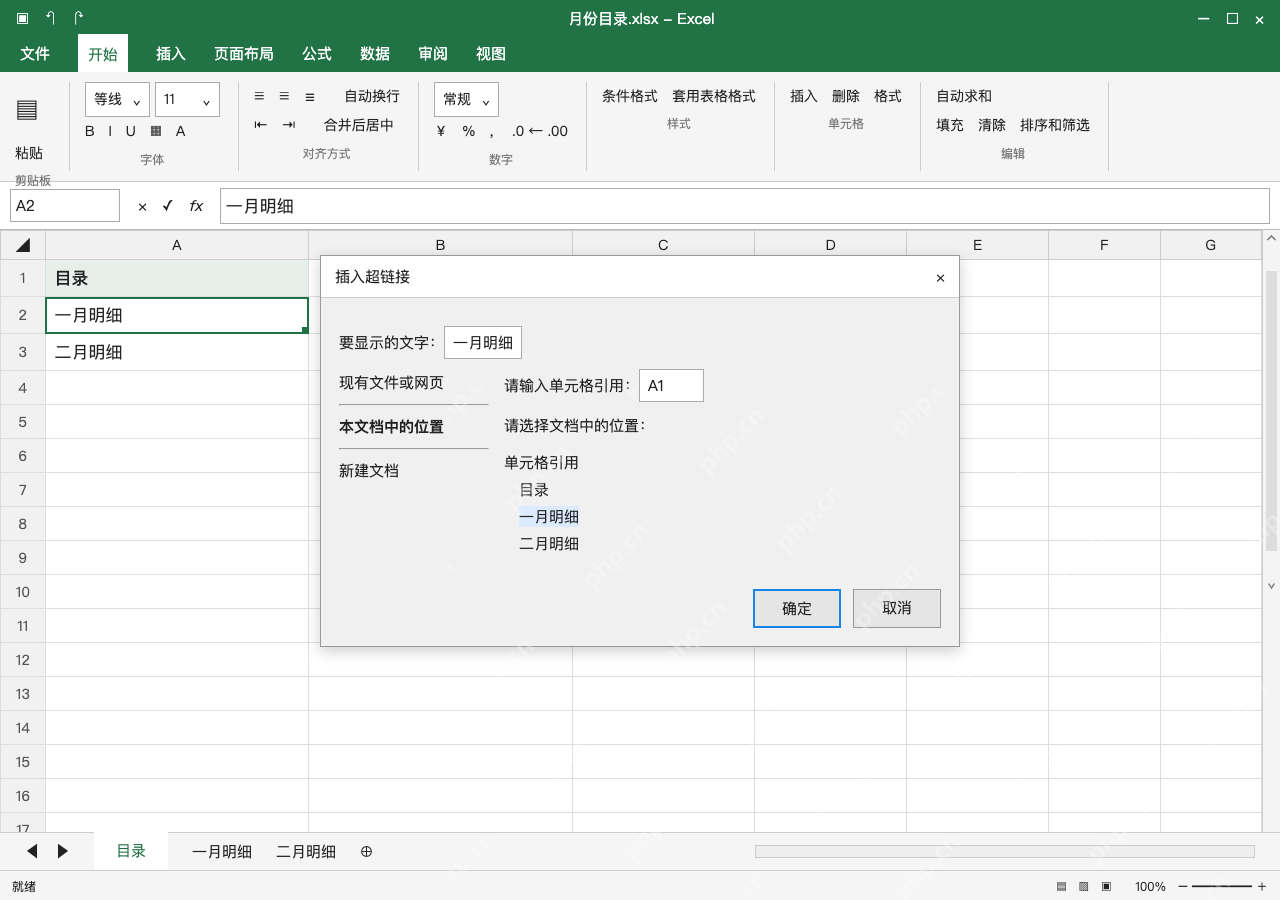Open the cell borders icon
Screen dimensions: 1280x900
coord(156,131)
